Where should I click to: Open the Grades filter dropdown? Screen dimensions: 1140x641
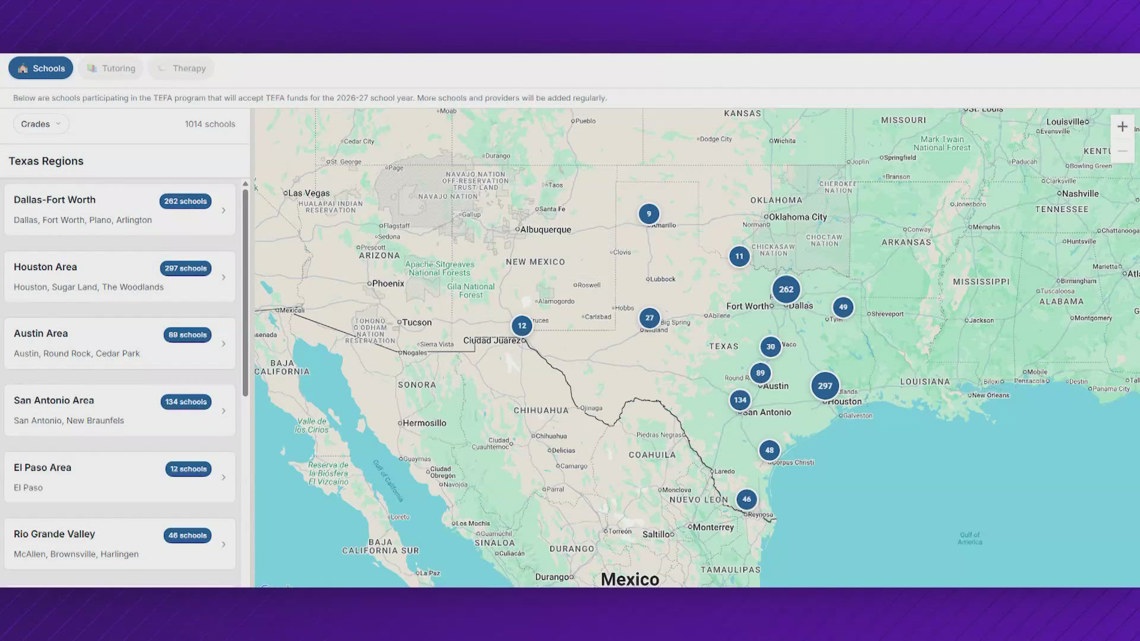tap(41, 124)
